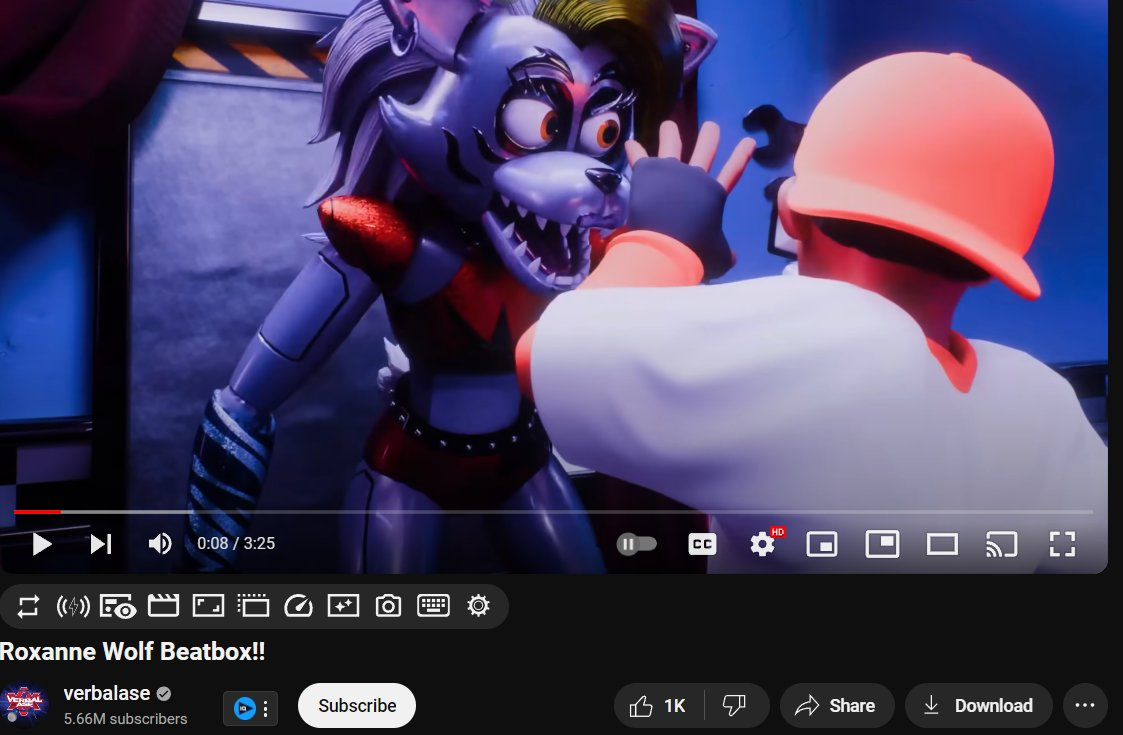Open keyboard shortcuts icon

[433, 606]
